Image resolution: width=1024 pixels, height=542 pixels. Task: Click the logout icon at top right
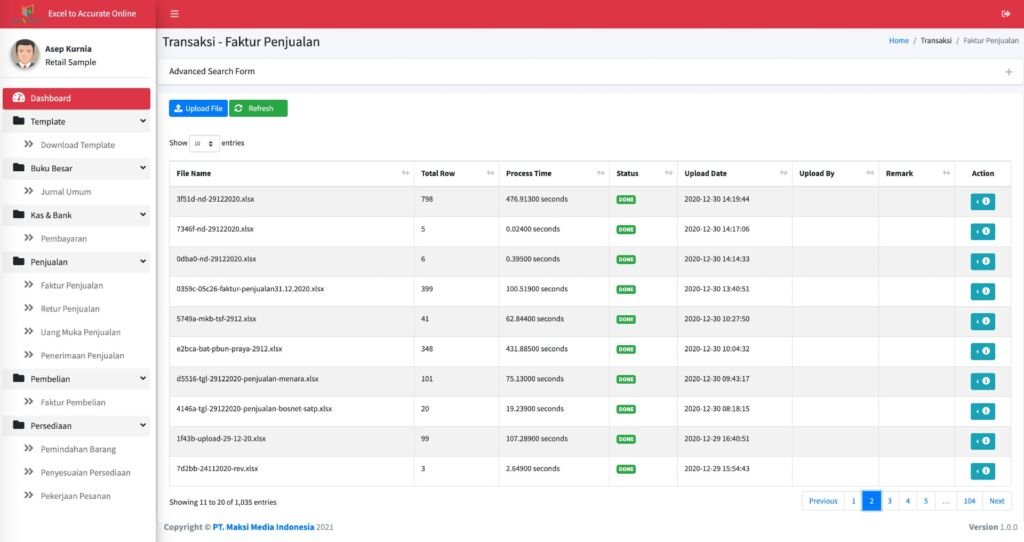(x=1006, y=14)
